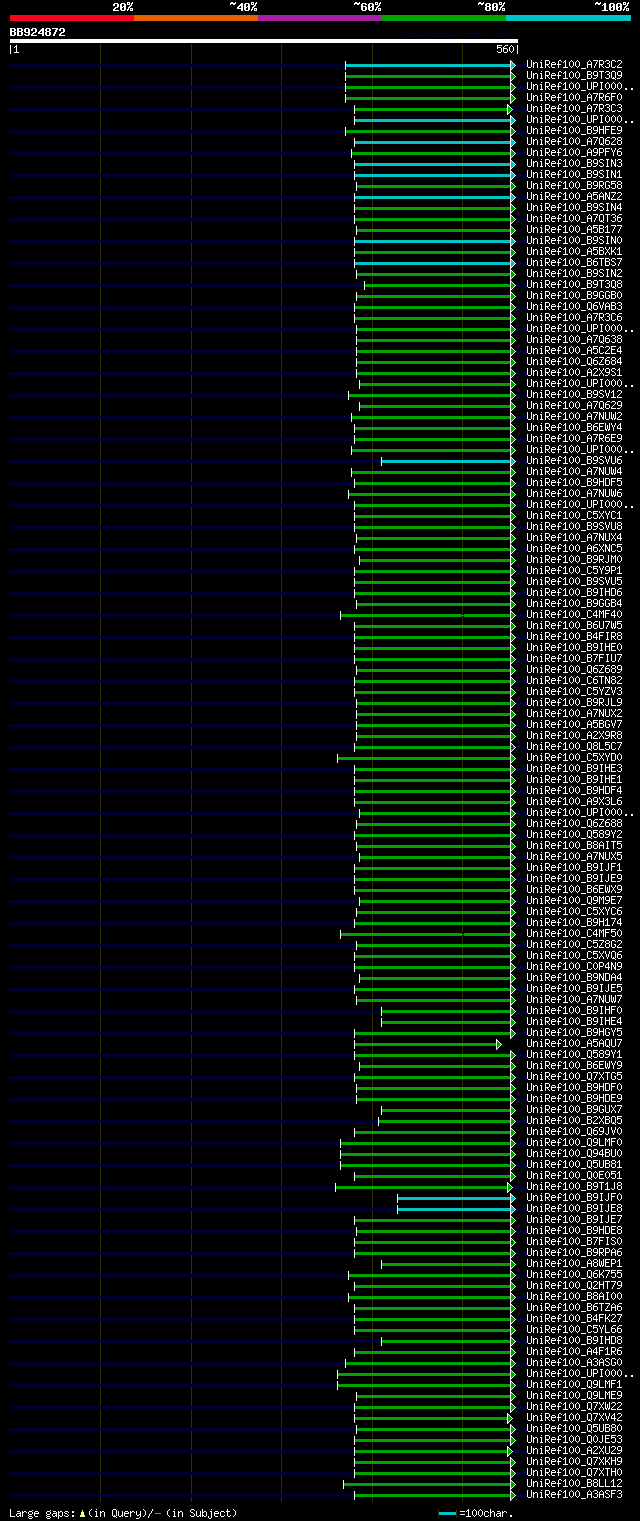Click the UniRef100_Q6VAB3 label

(574, 307)
